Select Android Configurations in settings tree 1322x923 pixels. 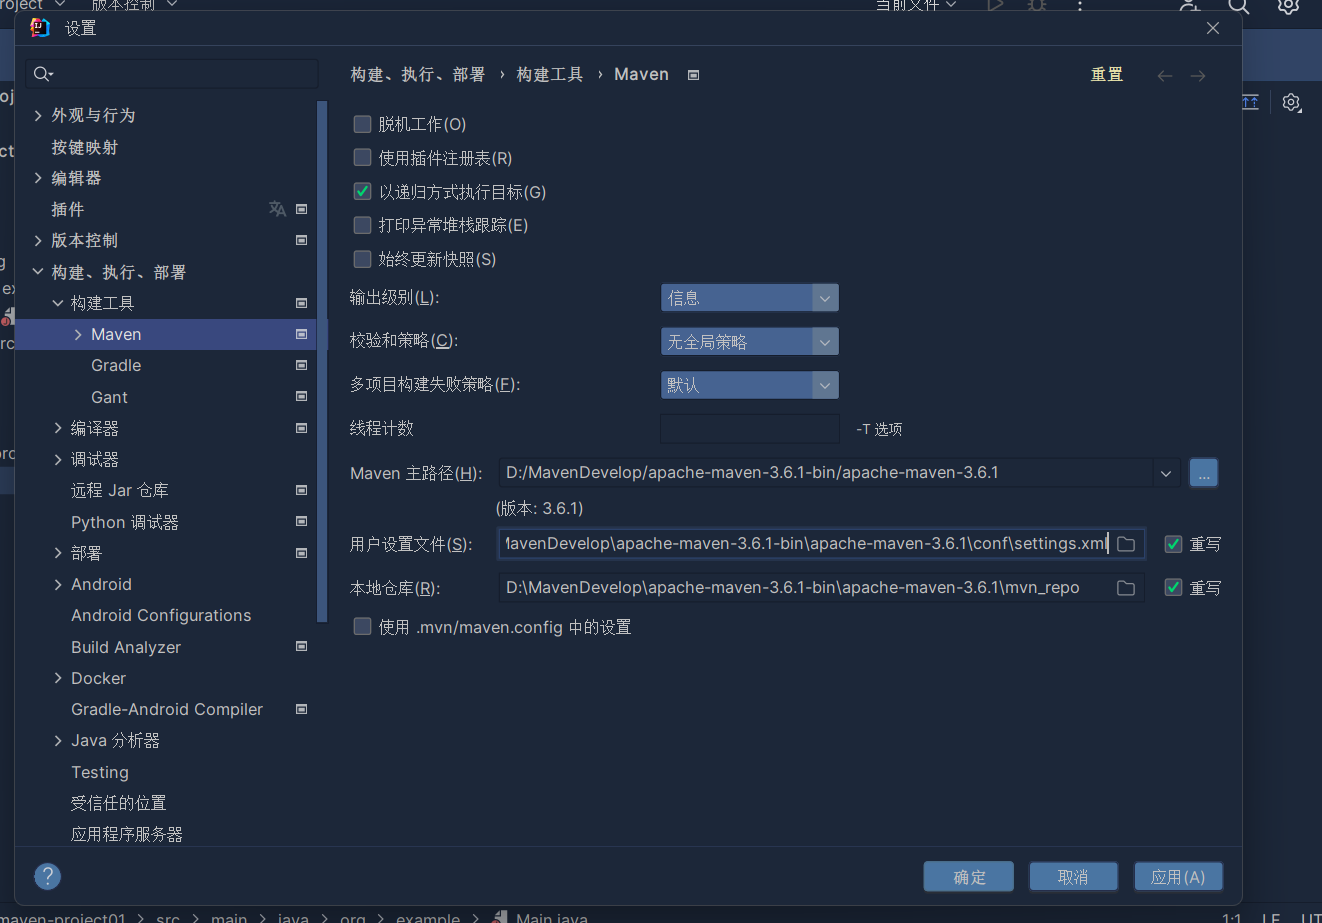point(161,615)
